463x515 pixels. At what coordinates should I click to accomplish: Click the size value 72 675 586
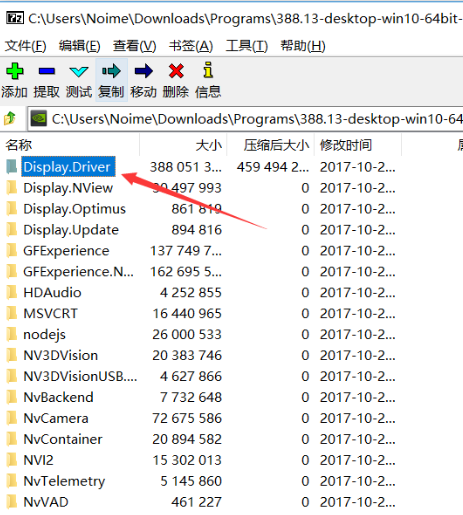[x=187, y=418]
